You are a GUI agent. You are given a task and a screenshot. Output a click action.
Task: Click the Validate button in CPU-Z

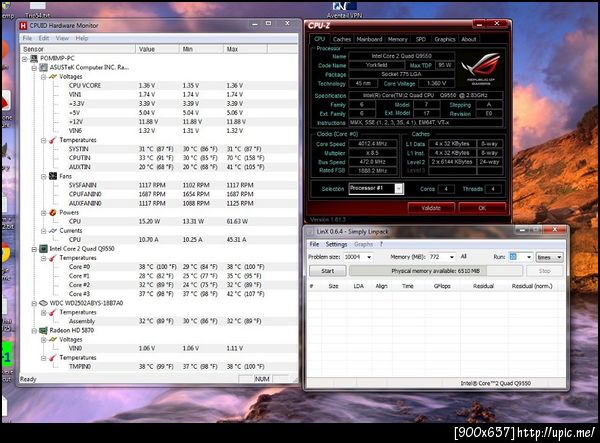pyautogui.click(x=431, y=208)
